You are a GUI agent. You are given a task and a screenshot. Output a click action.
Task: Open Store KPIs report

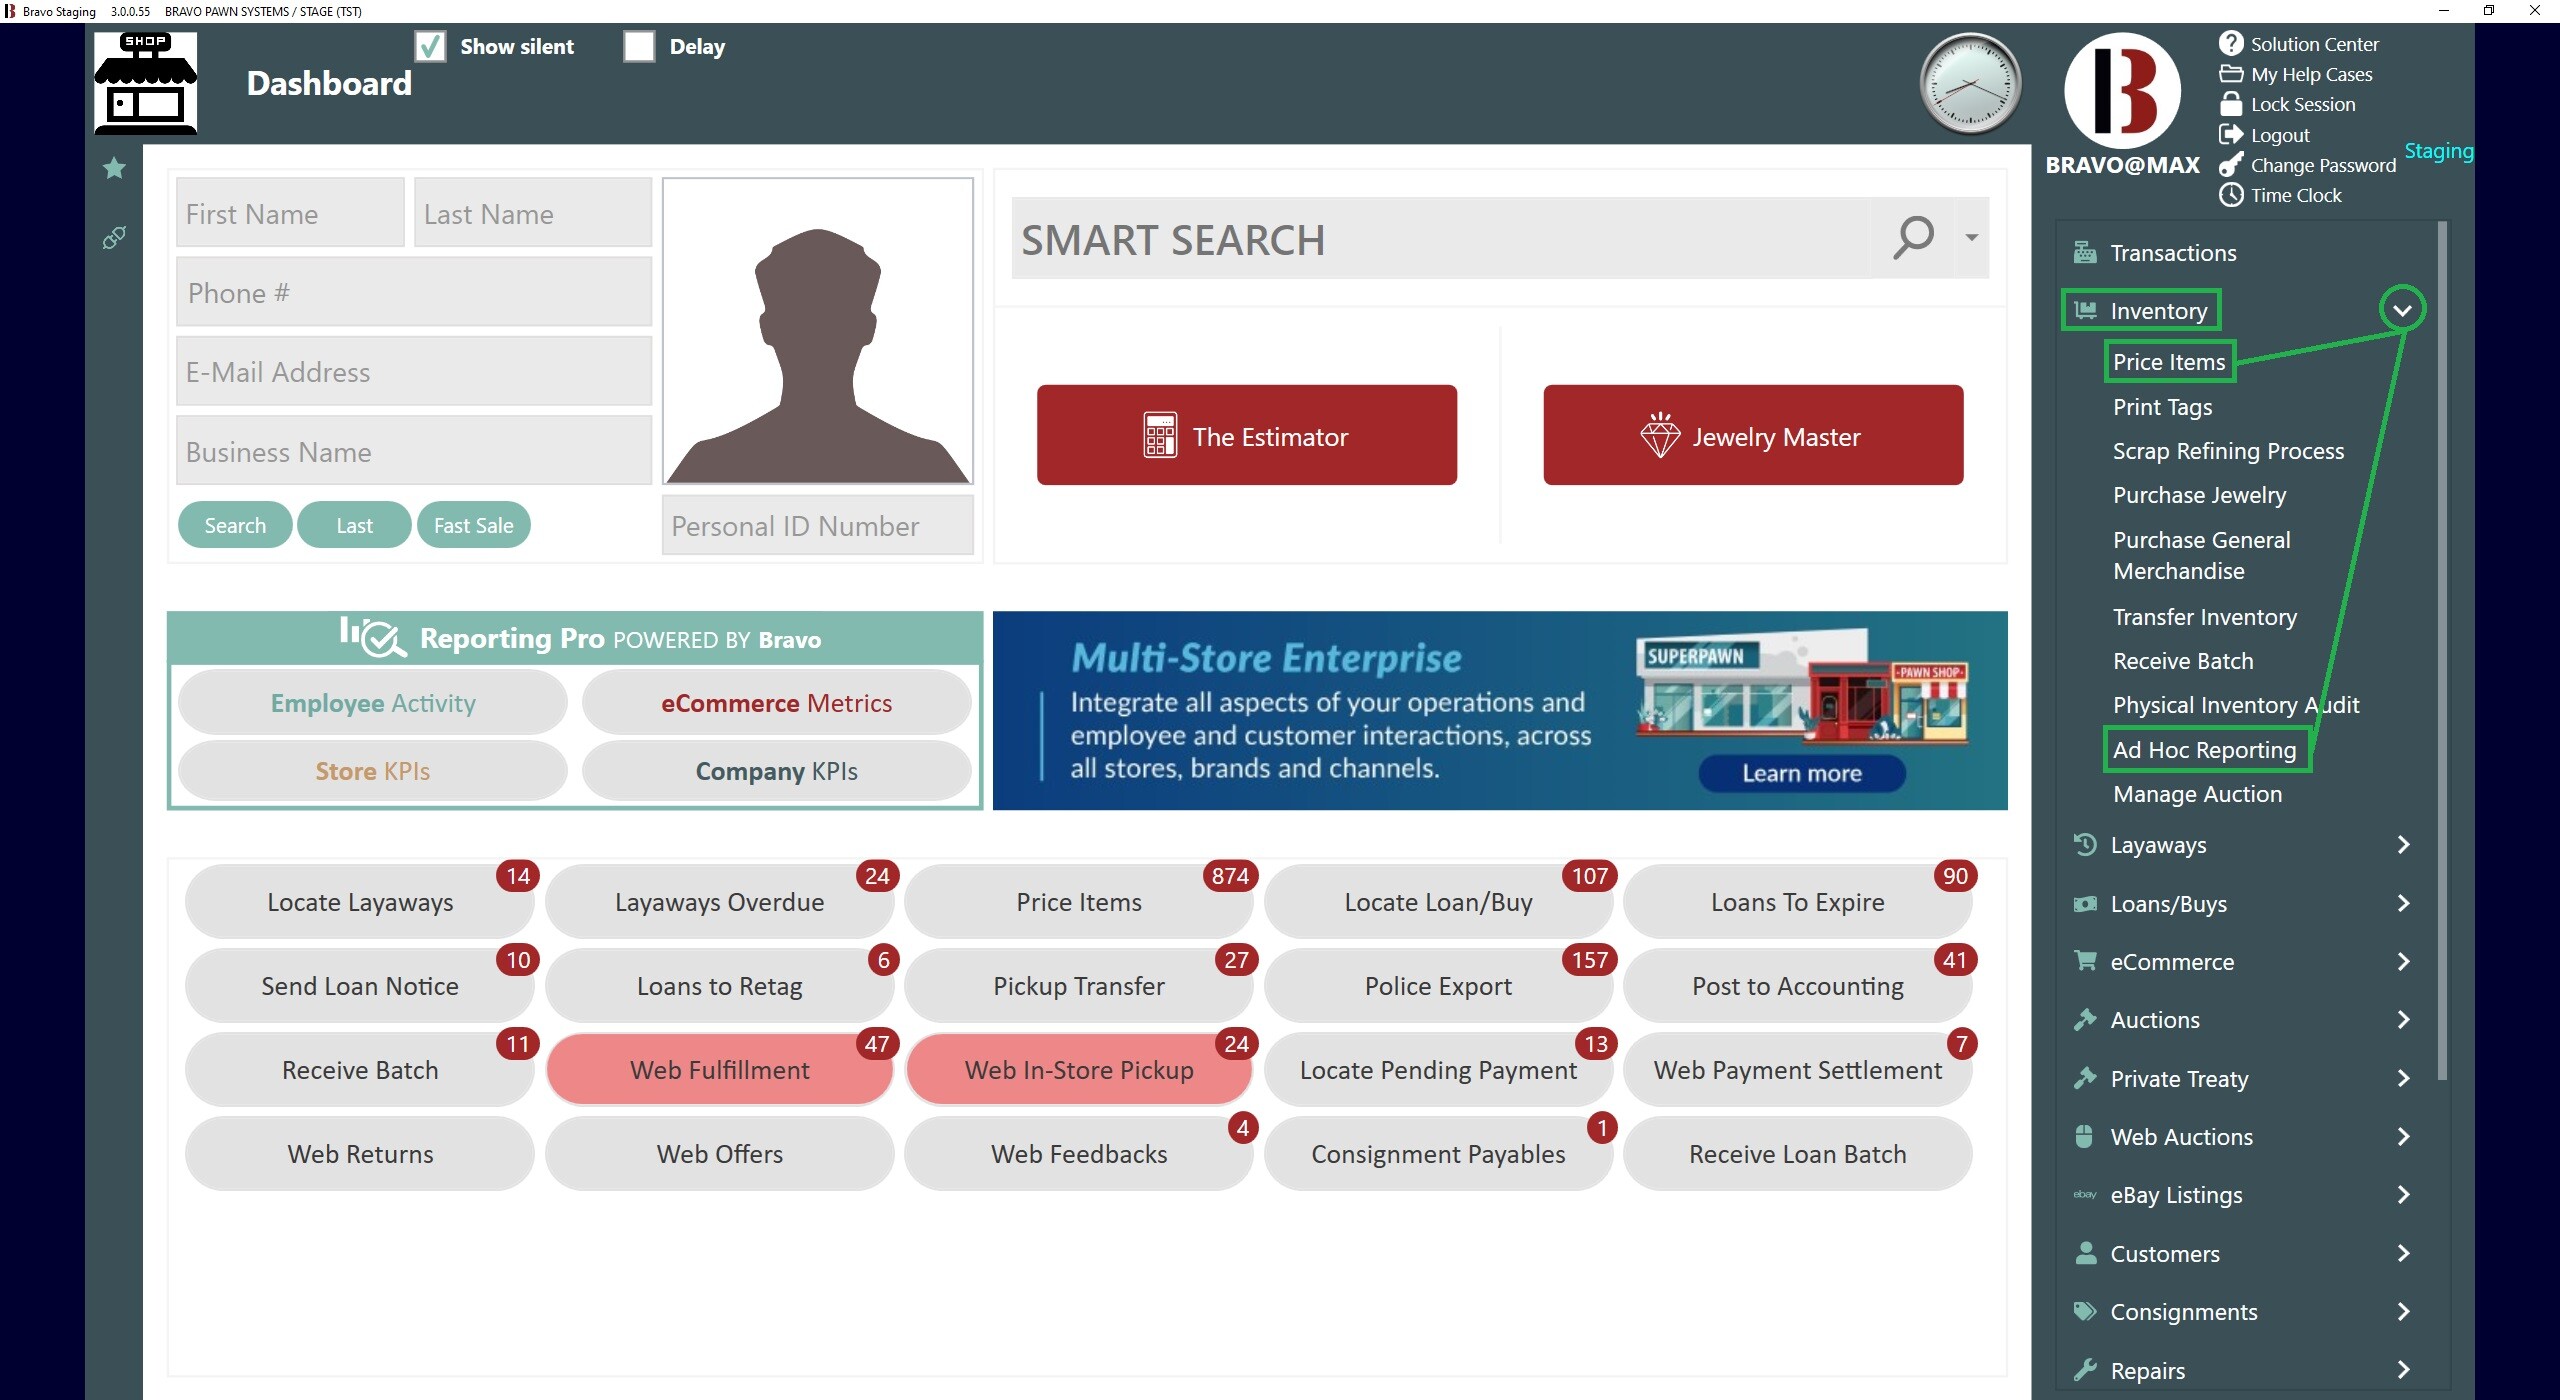tap(372, 771)
